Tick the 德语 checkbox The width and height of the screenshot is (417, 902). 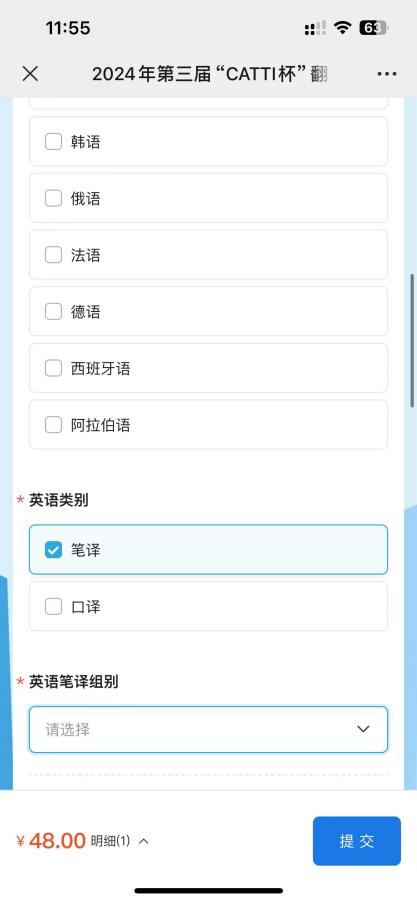[x=53, y=311]
